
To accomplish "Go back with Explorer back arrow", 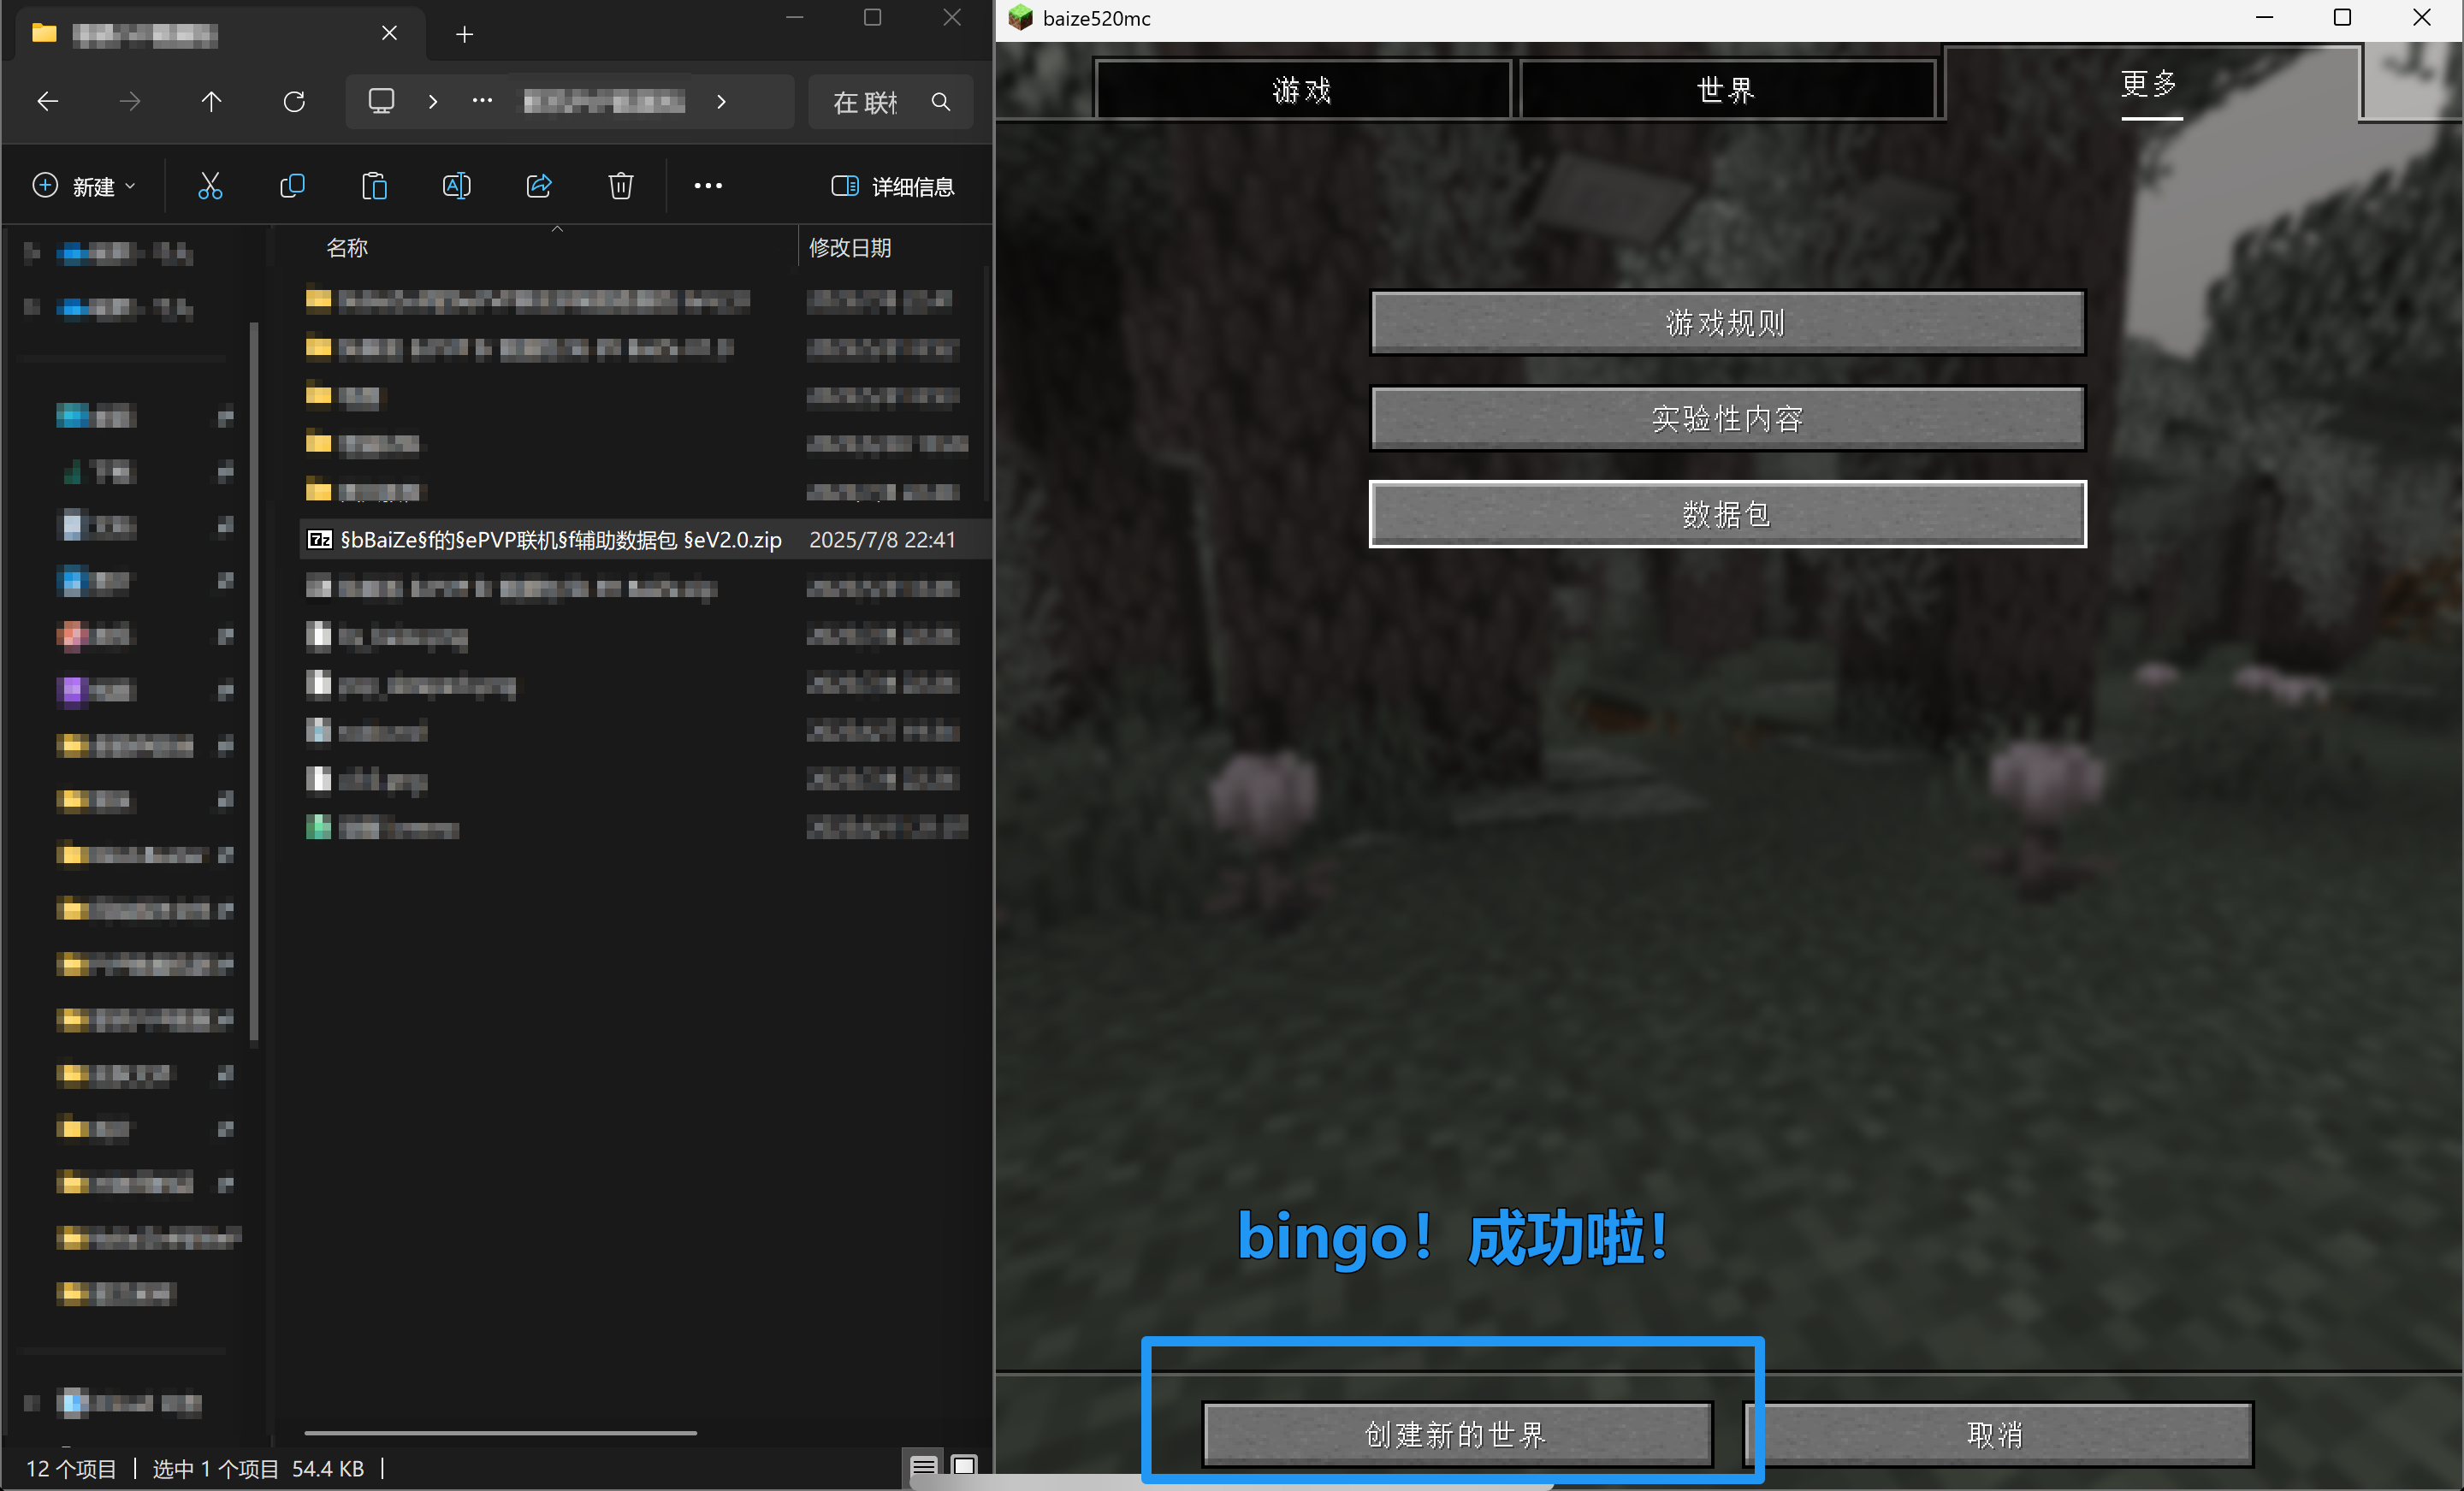I will click(48, 101).
